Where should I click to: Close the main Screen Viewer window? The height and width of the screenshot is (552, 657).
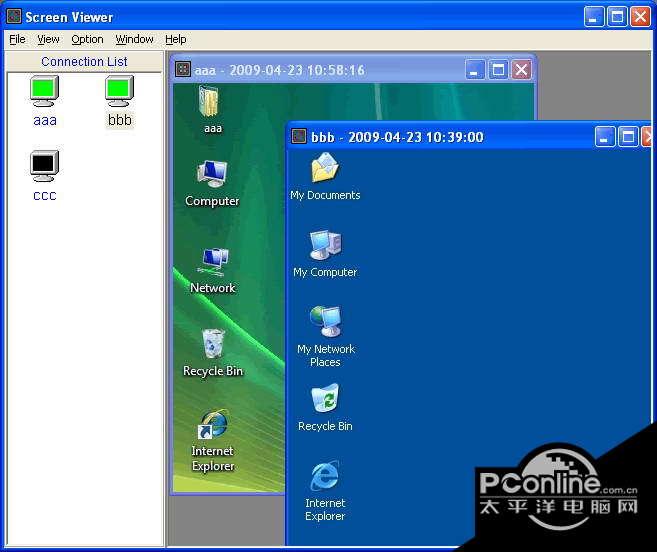click(640, 17)
